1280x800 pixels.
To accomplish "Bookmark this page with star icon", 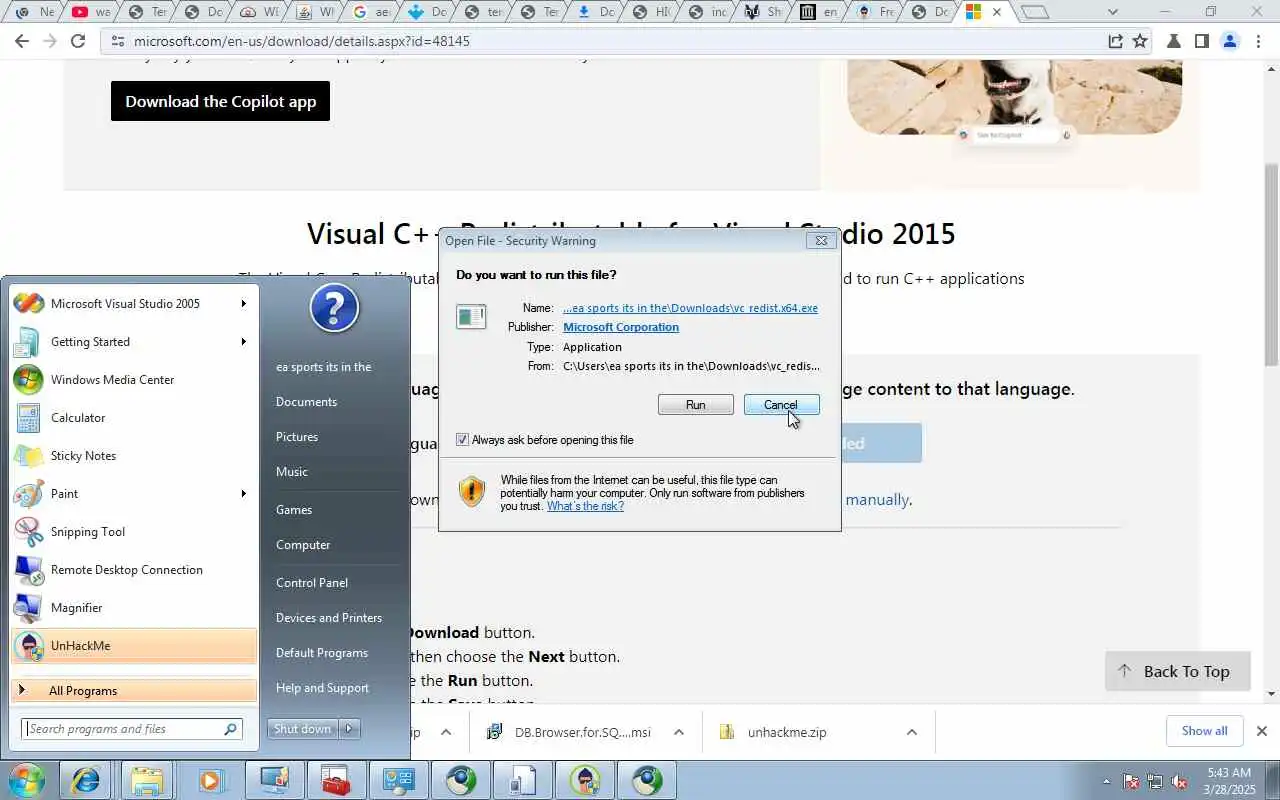I will coord(1139,41).
